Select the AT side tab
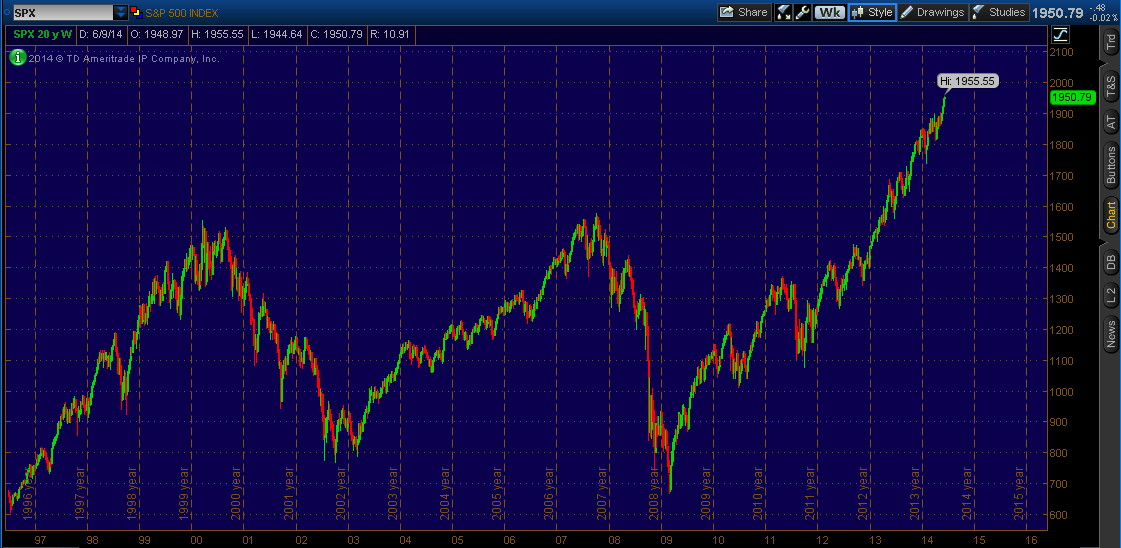This screenshot has height=548, width=1121. pos(1110,120)
